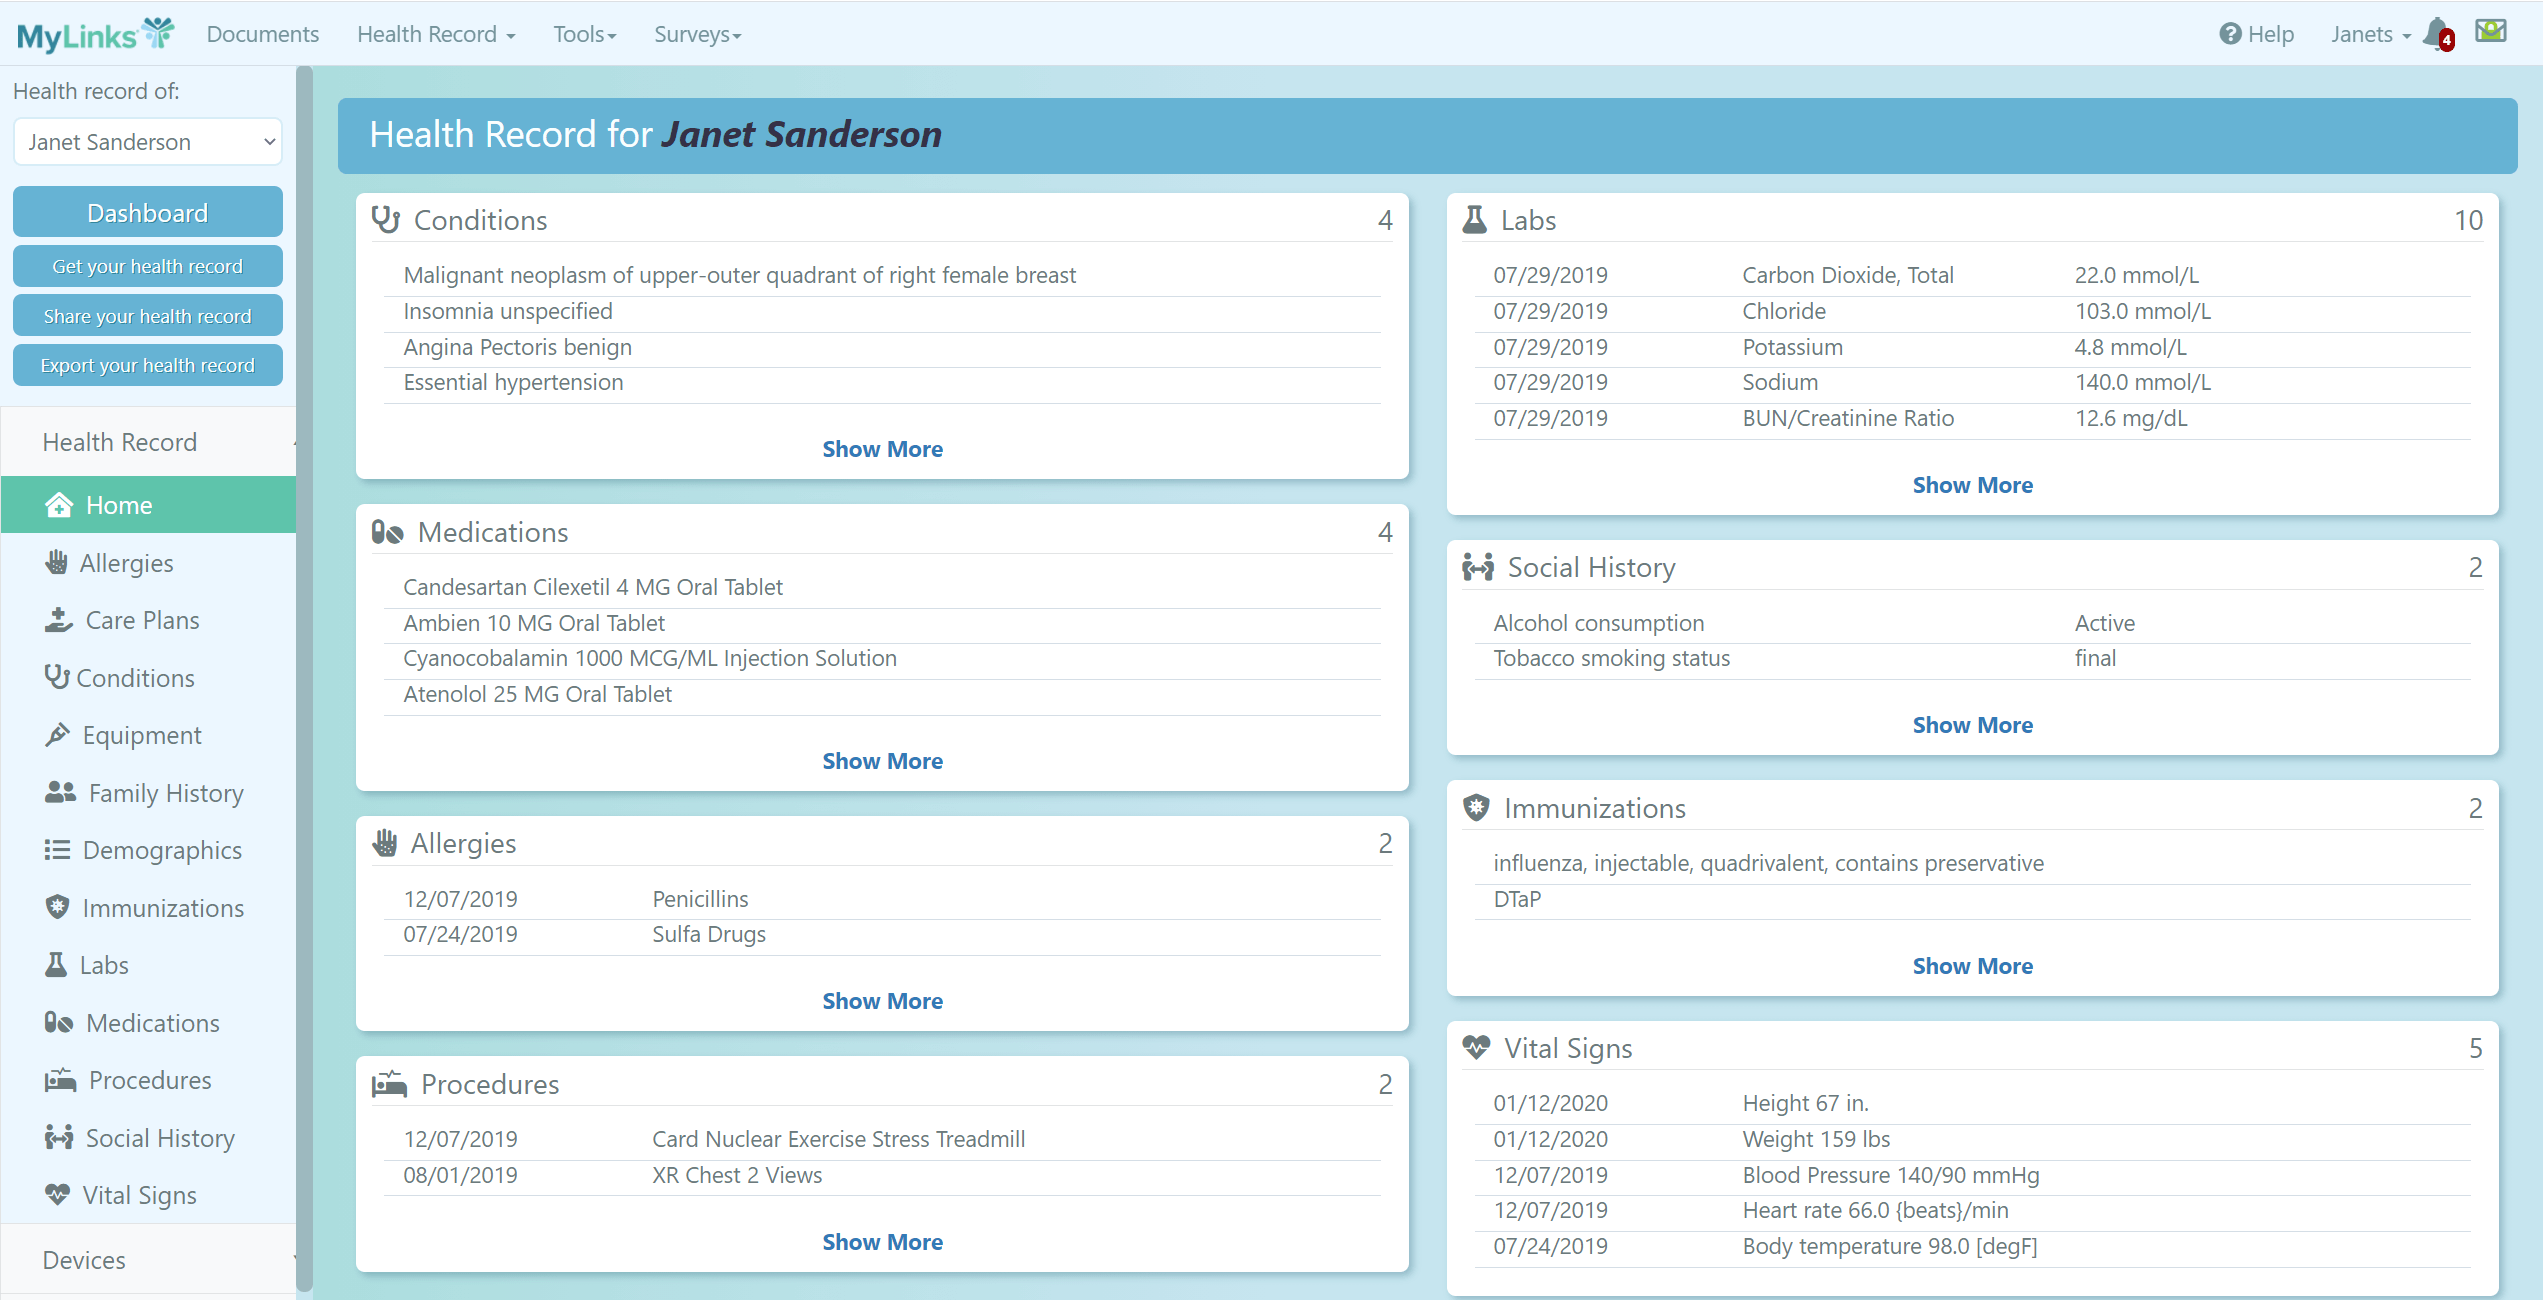The width and height of the screenshot is (2543, 1300).
Task: Click the Procedures bed icon in sidebar
Action: point(60,1080)
